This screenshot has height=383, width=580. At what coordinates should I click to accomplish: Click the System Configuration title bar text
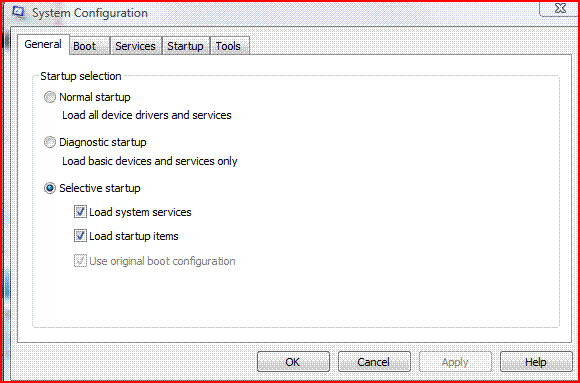point(90,13)
